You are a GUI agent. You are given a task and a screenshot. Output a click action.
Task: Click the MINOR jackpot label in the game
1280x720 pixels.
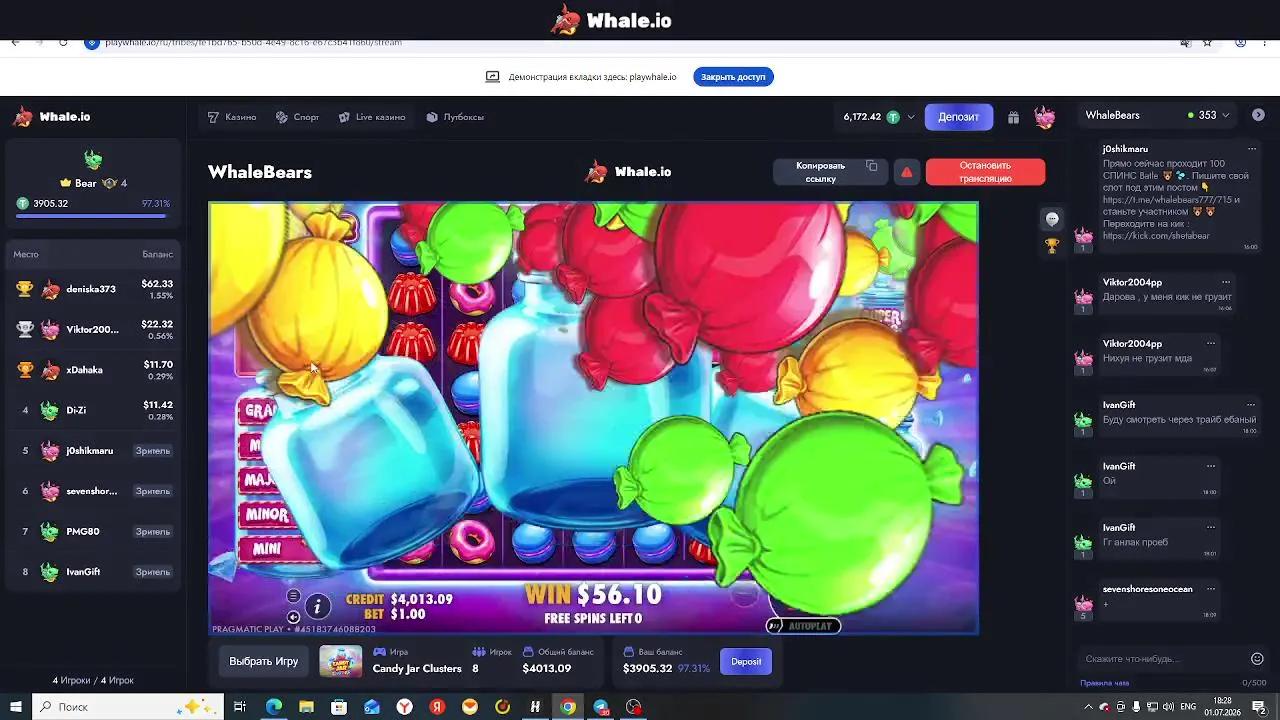266,515
